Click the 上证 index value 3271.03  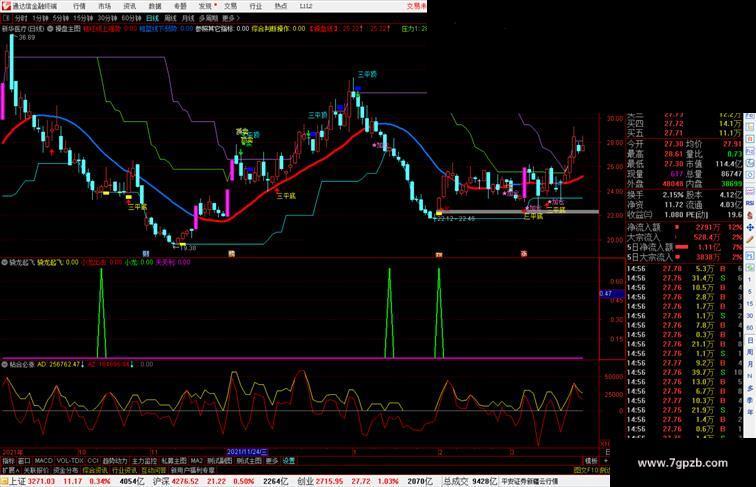click(41, 481)
